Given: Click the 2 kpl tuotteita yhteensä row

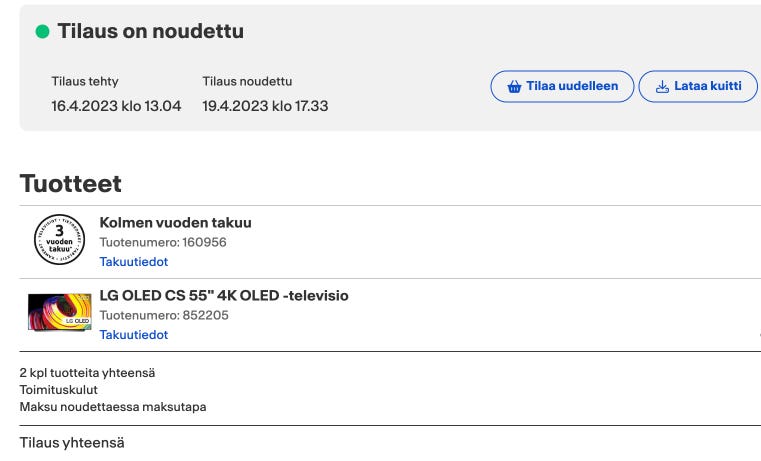Looking at the screenshot, I should tap(87, 373).
